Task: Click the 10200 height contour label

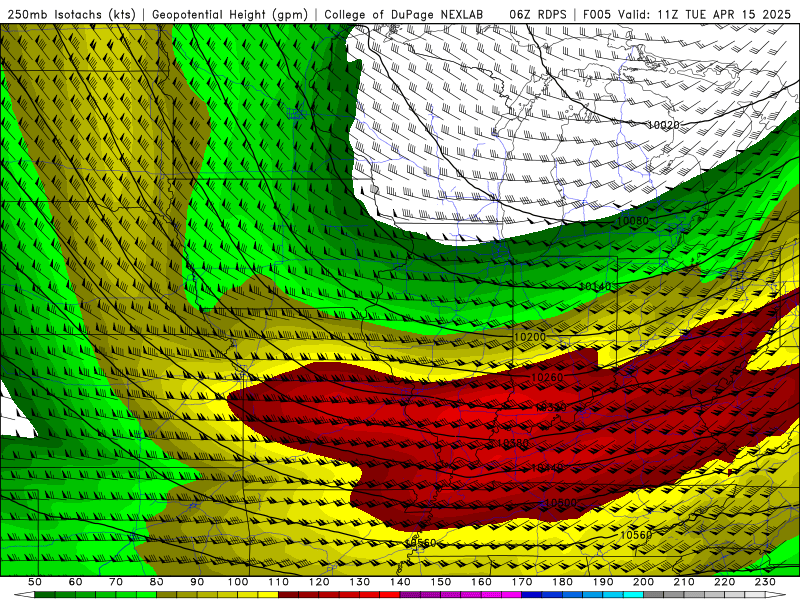Action: point(530,337)
